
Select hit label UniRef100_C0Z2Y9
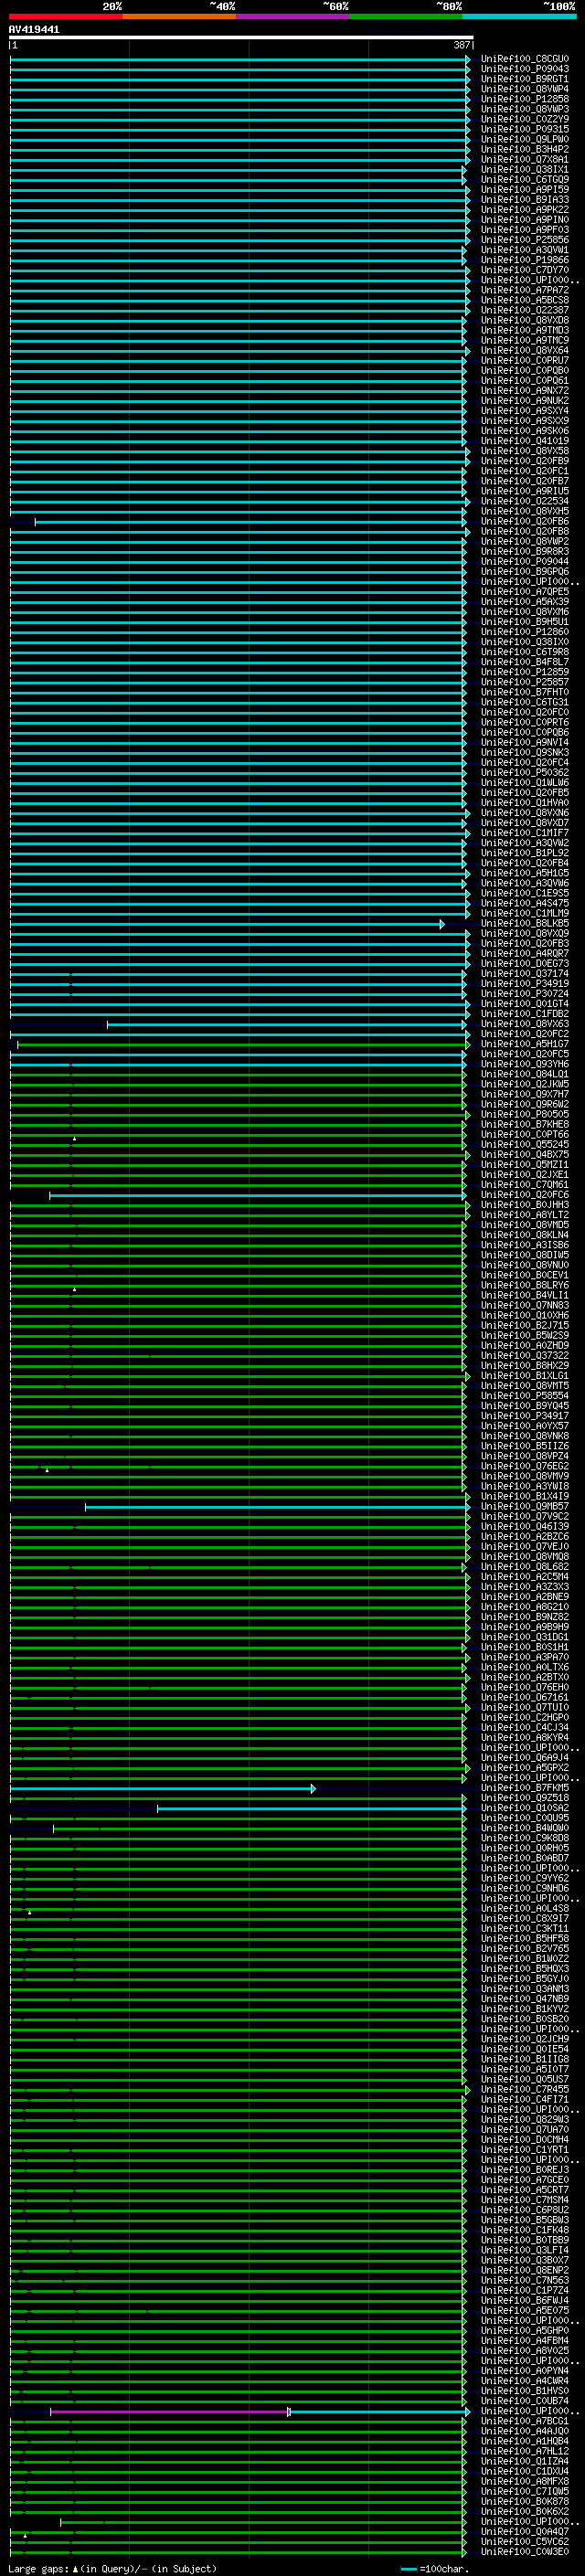tap(524, 119)
